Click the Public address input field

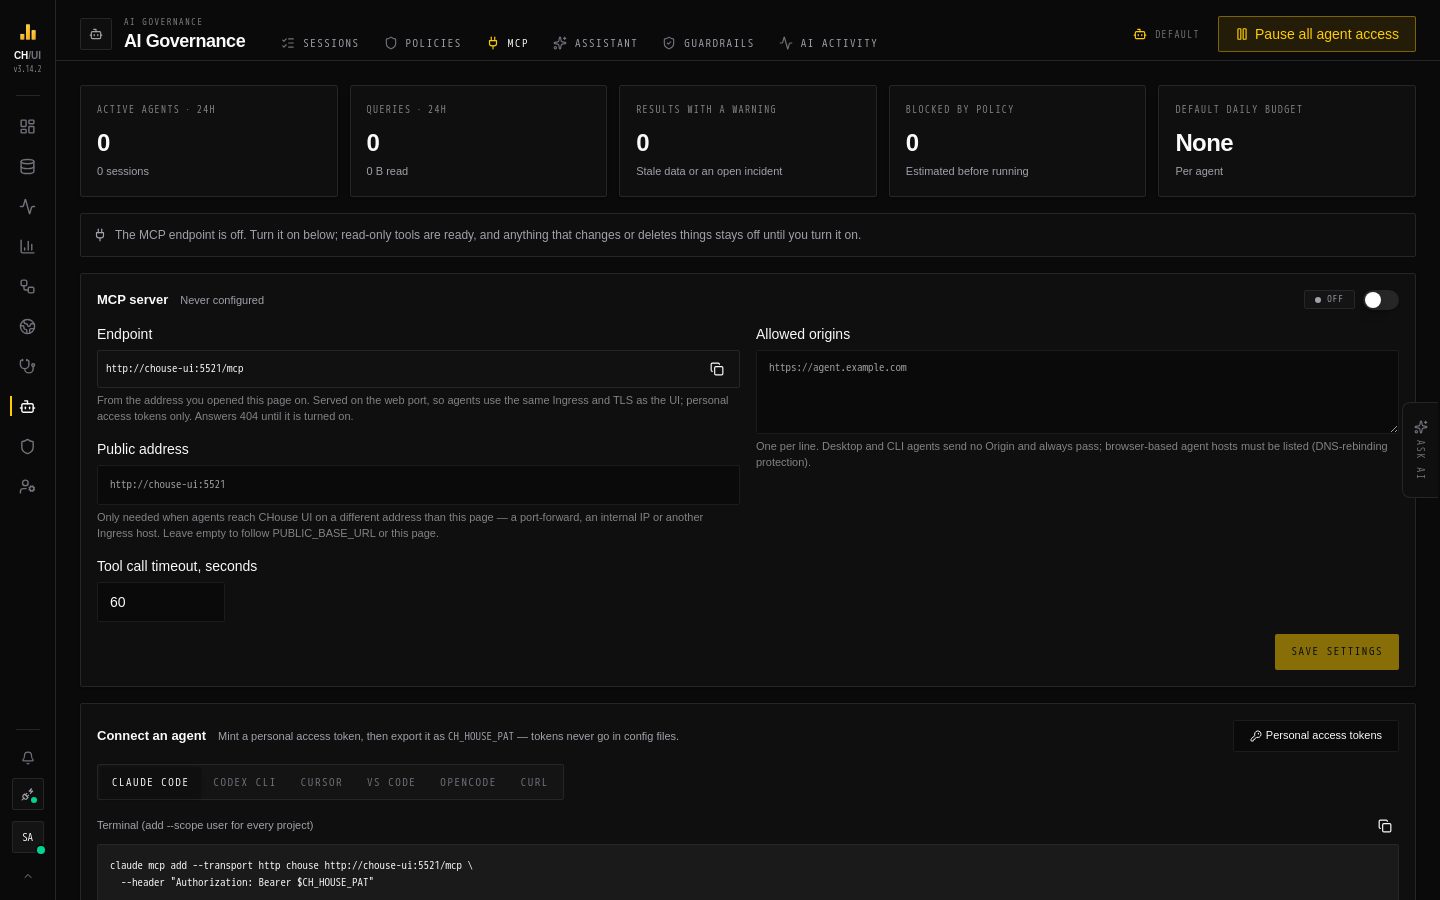(x=418, y=485)
